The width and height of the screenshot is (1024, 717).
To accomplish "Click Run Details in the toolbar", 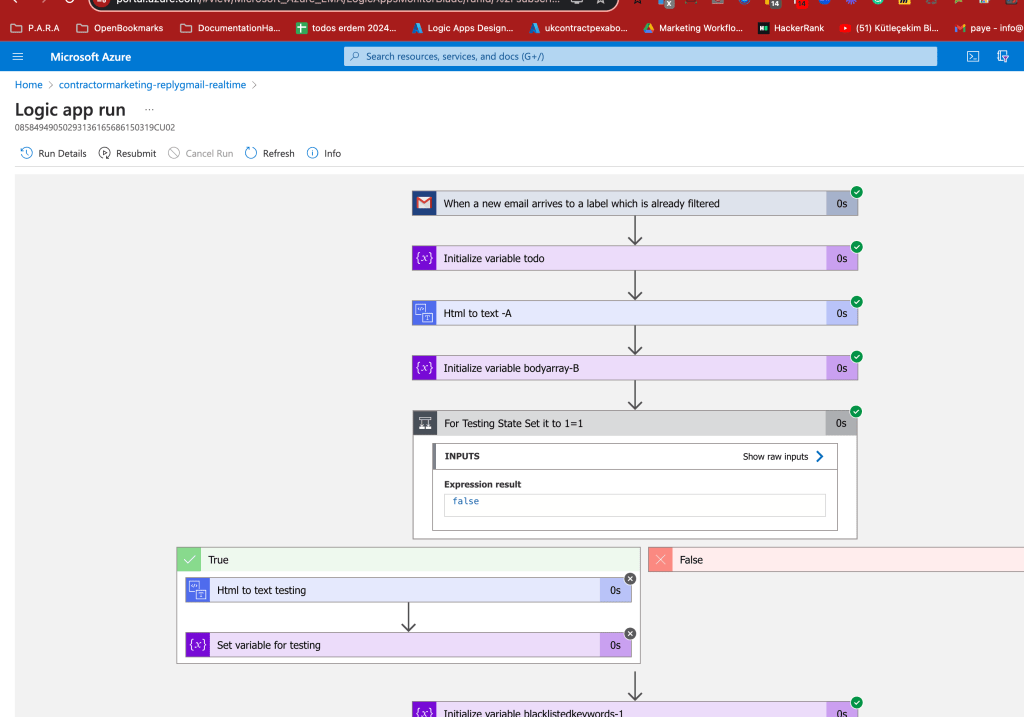I will click(x=54, y=153).
